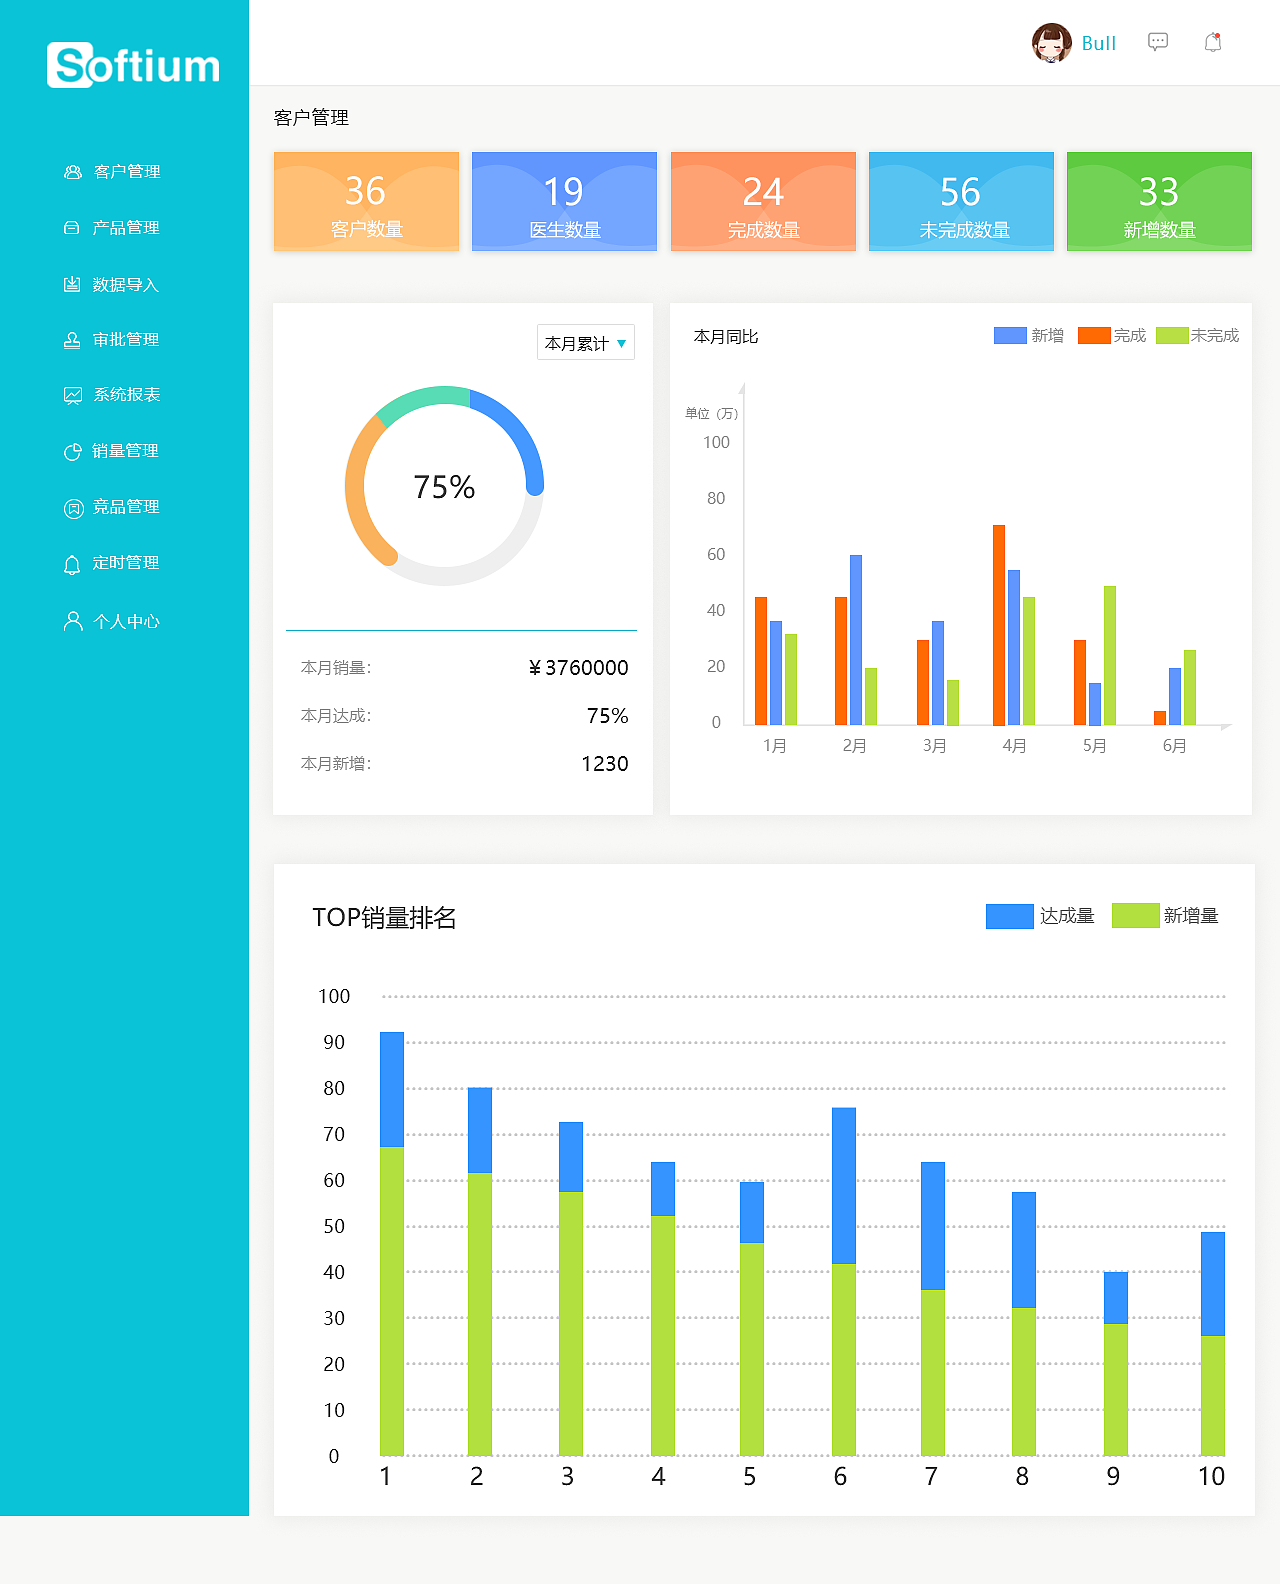1280x1584 pixels.
Task: Click the green 未完成 bar for 5月
Action: point(1110,656)
